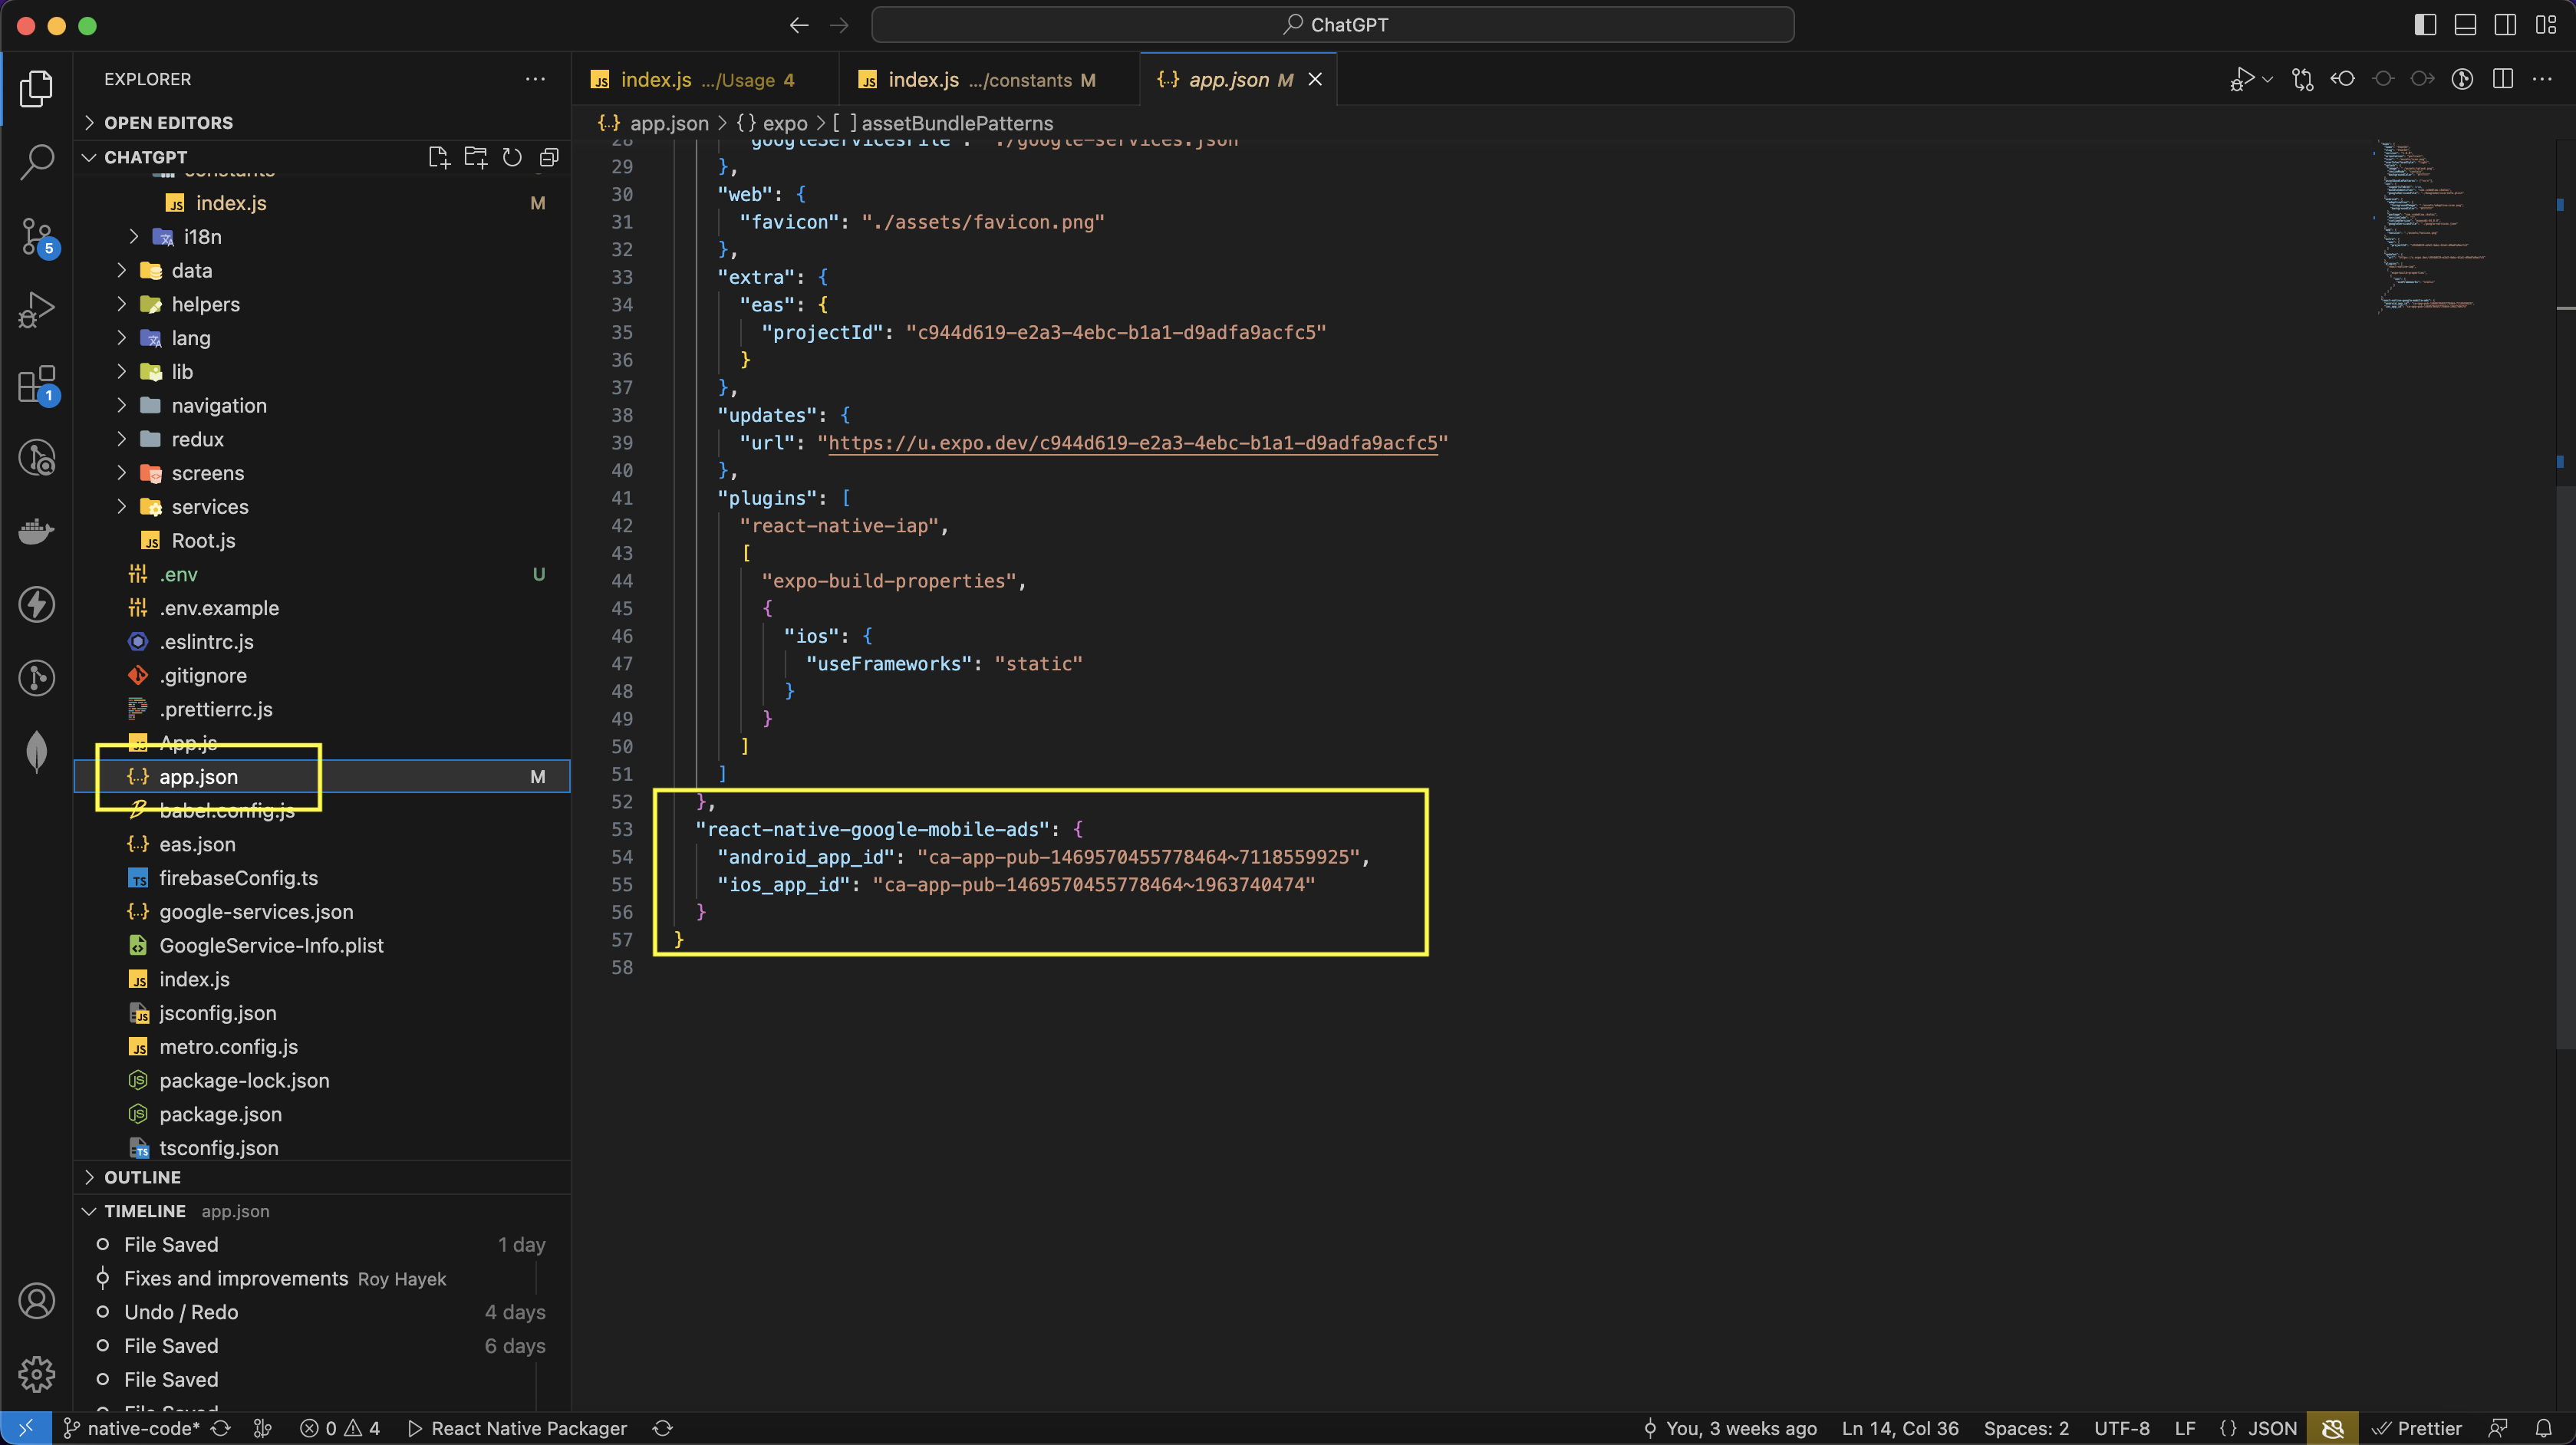Click New File icon in CHATGPT header
Image resolution: width=2576 pixels, height=1445 pixels.
coord(438,157)
